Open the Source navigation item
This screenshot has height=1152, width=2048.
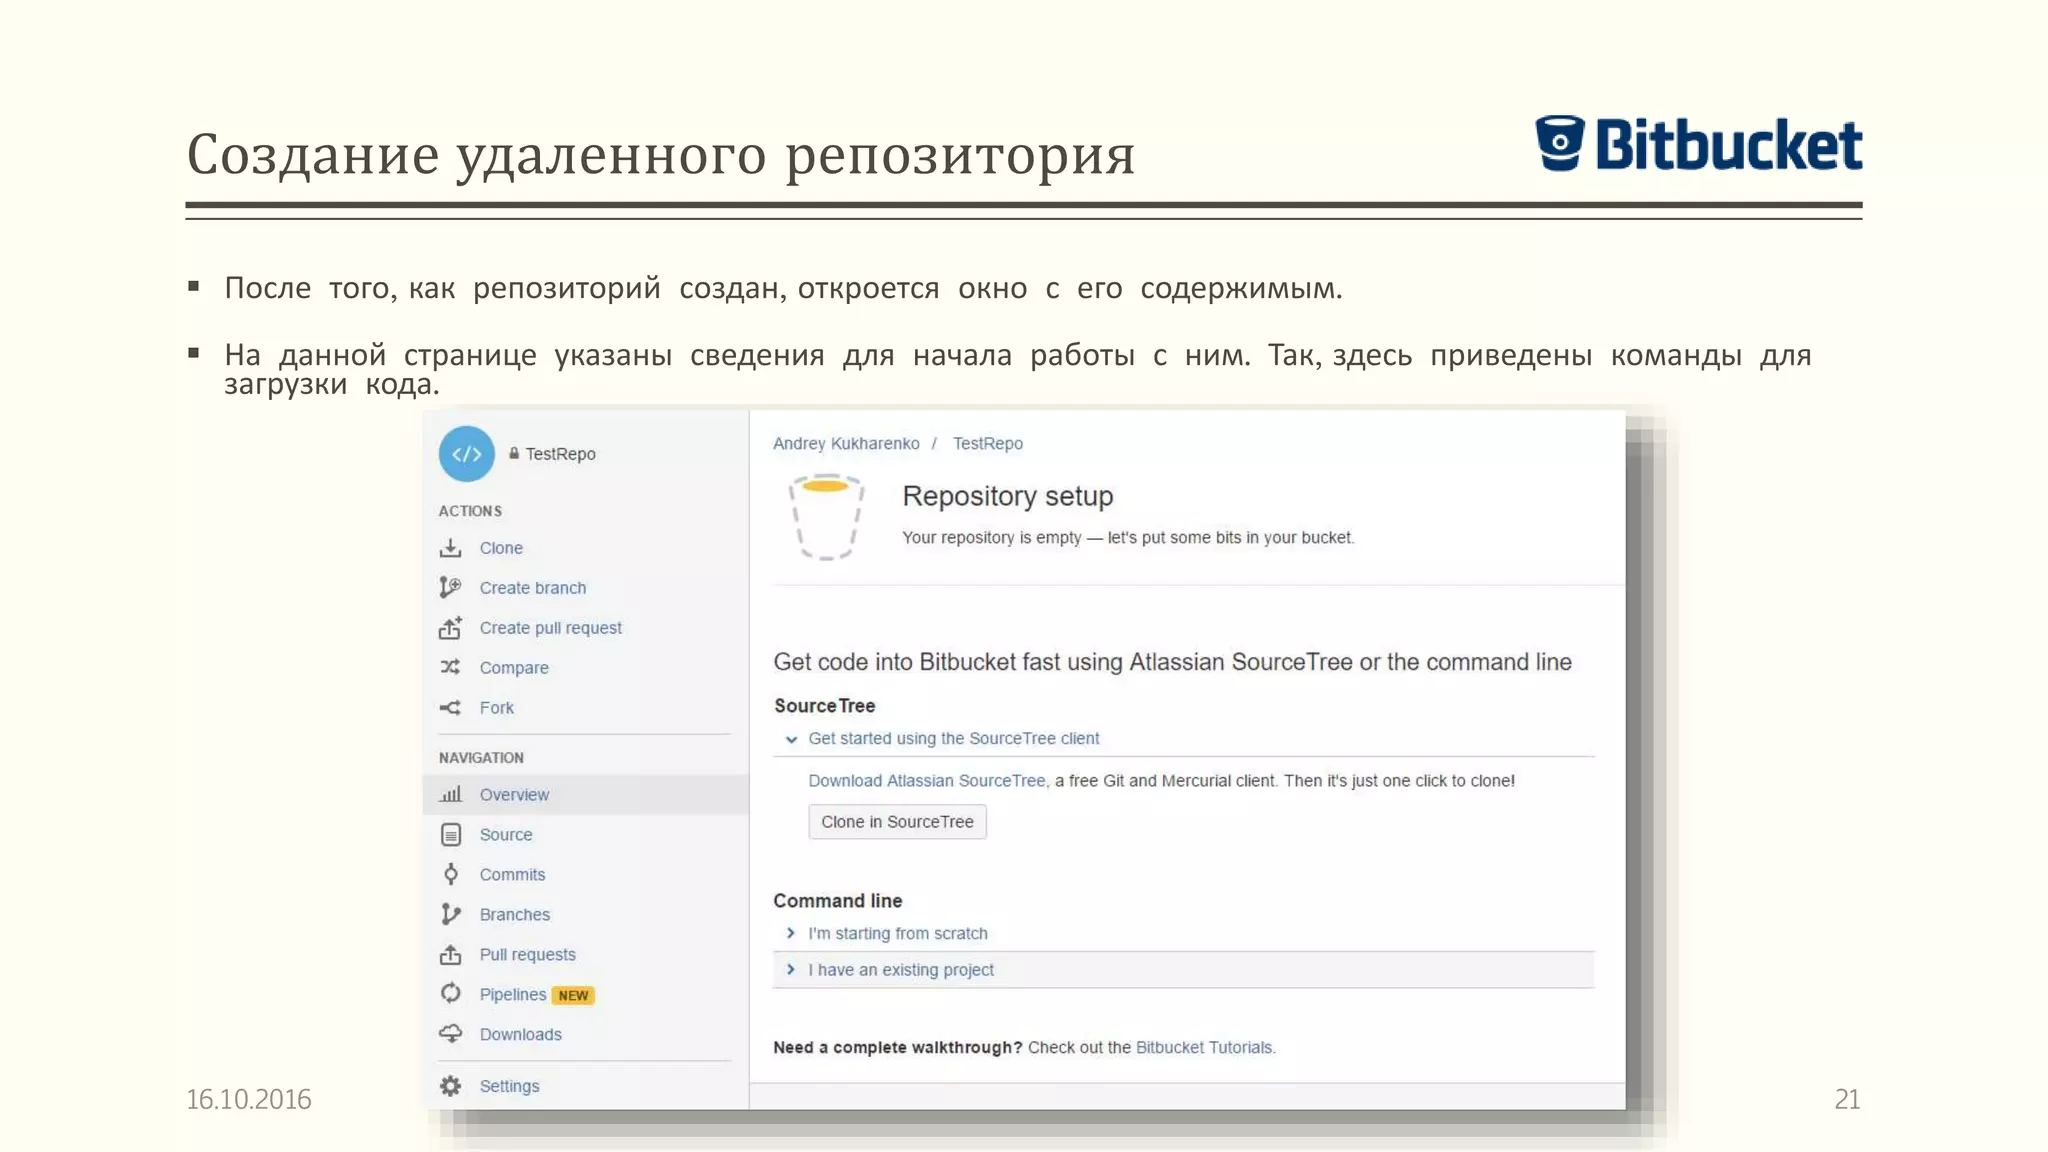click(506, 834)
